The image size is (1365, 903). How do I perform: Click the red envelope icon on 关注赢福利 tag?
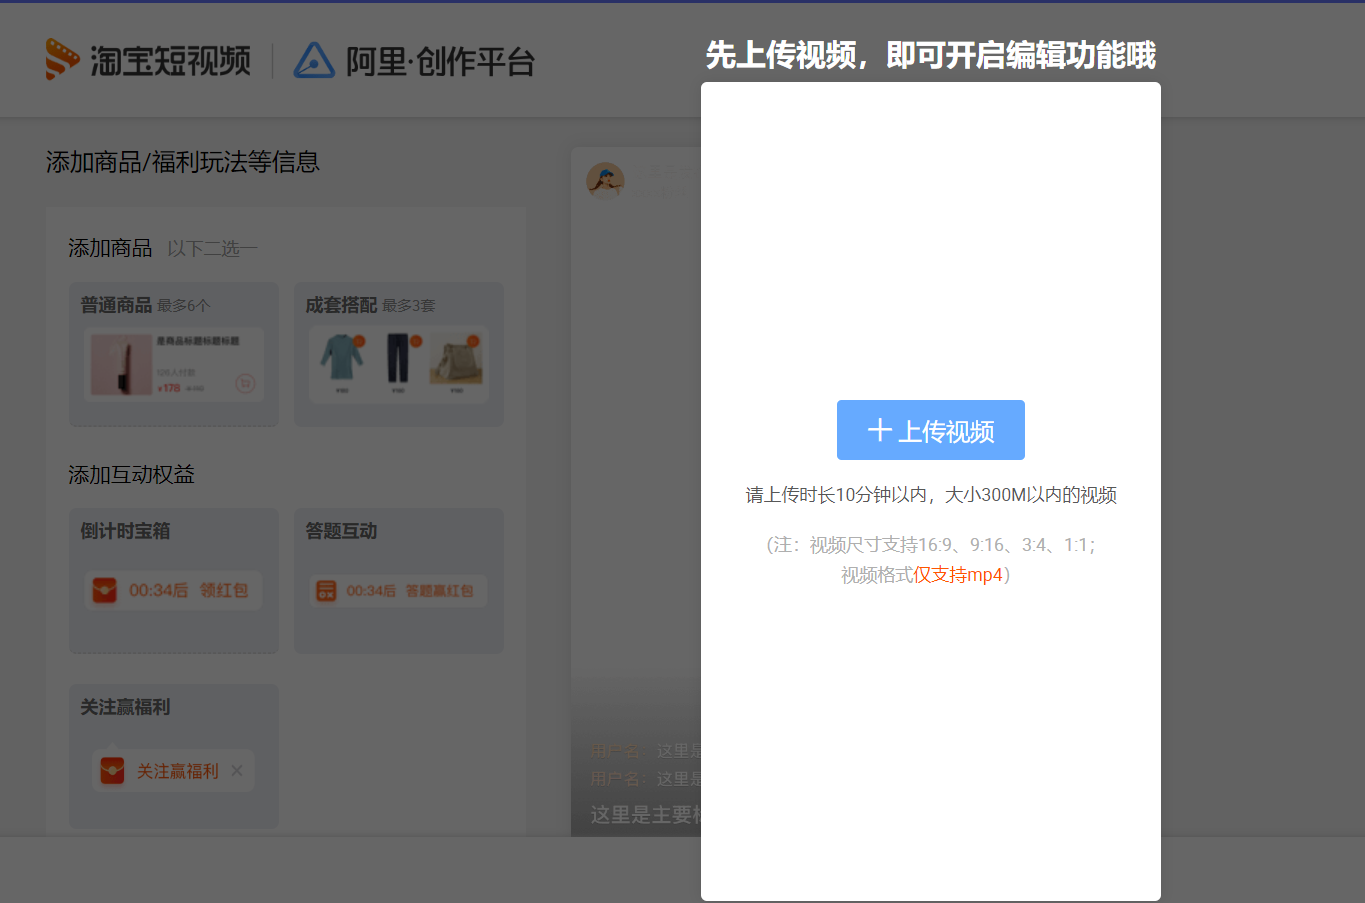click(113, 771)
